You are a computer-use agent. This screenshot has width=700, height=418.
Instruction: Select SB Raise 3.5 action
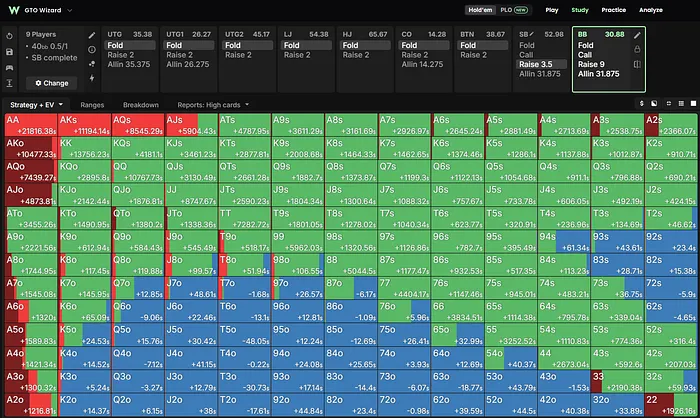tap(542, 64)
